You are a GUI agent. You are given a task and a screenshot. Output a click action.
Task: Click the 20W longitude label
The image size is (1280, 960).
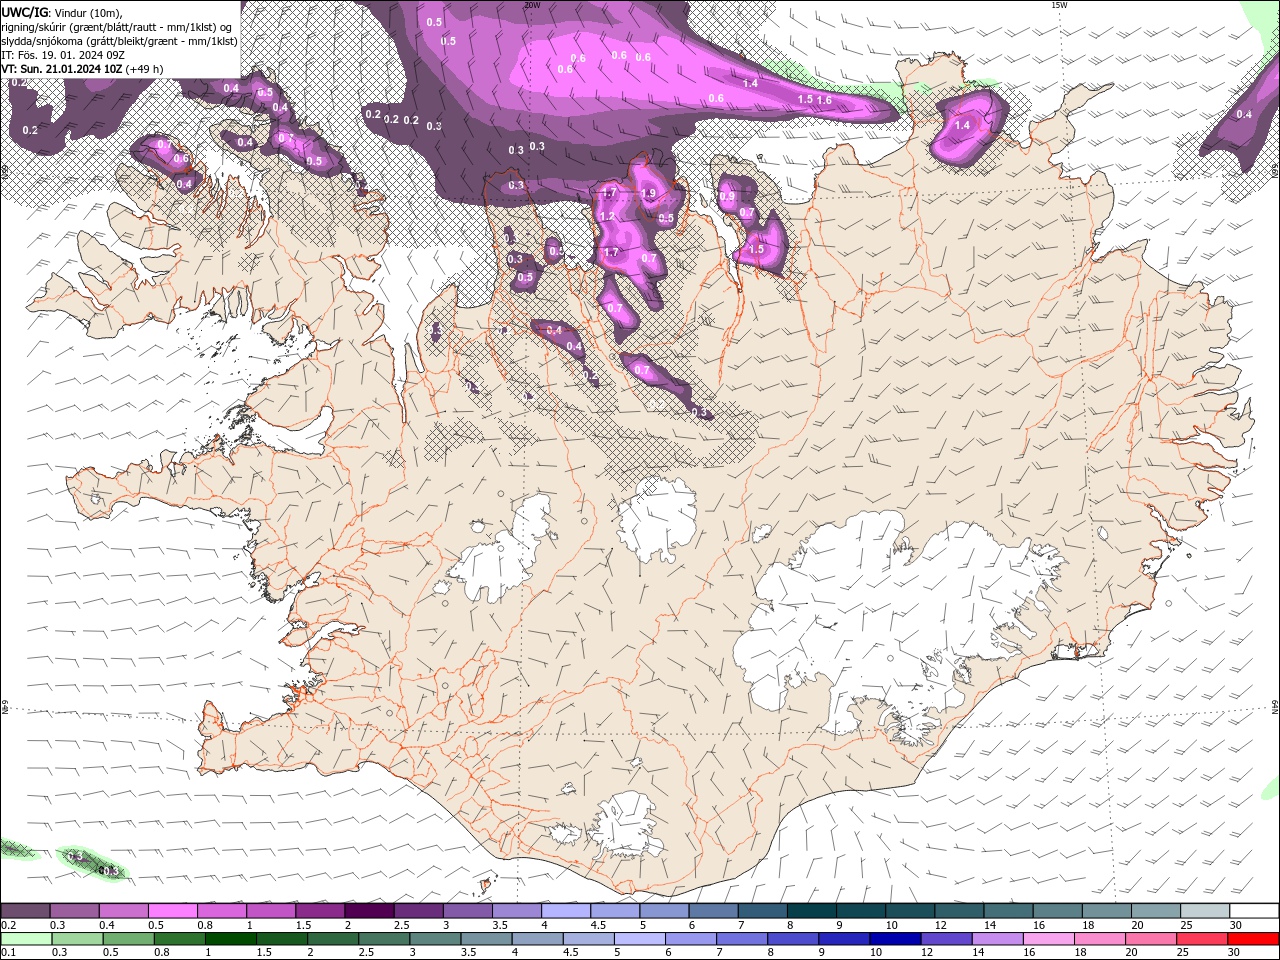coord(532,5)
